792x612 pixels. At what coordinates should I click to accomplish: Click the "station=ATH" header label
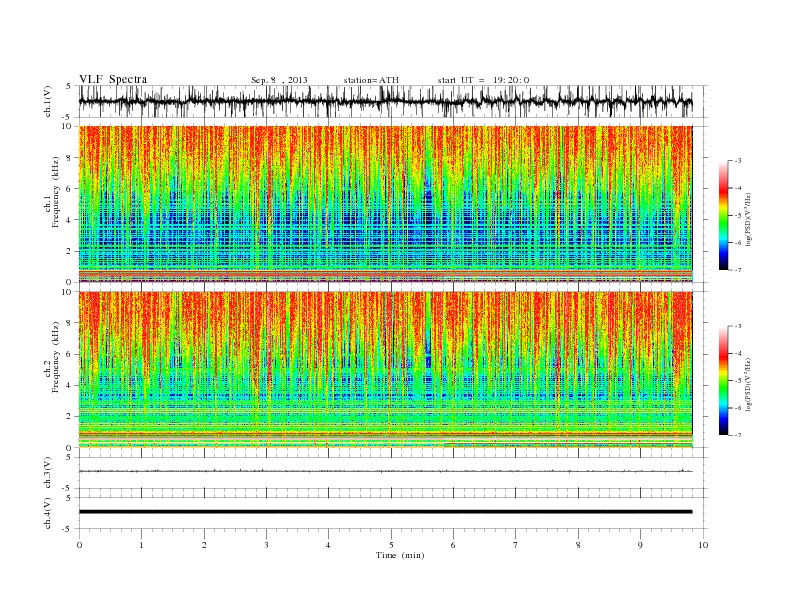[x=371, y=80]
